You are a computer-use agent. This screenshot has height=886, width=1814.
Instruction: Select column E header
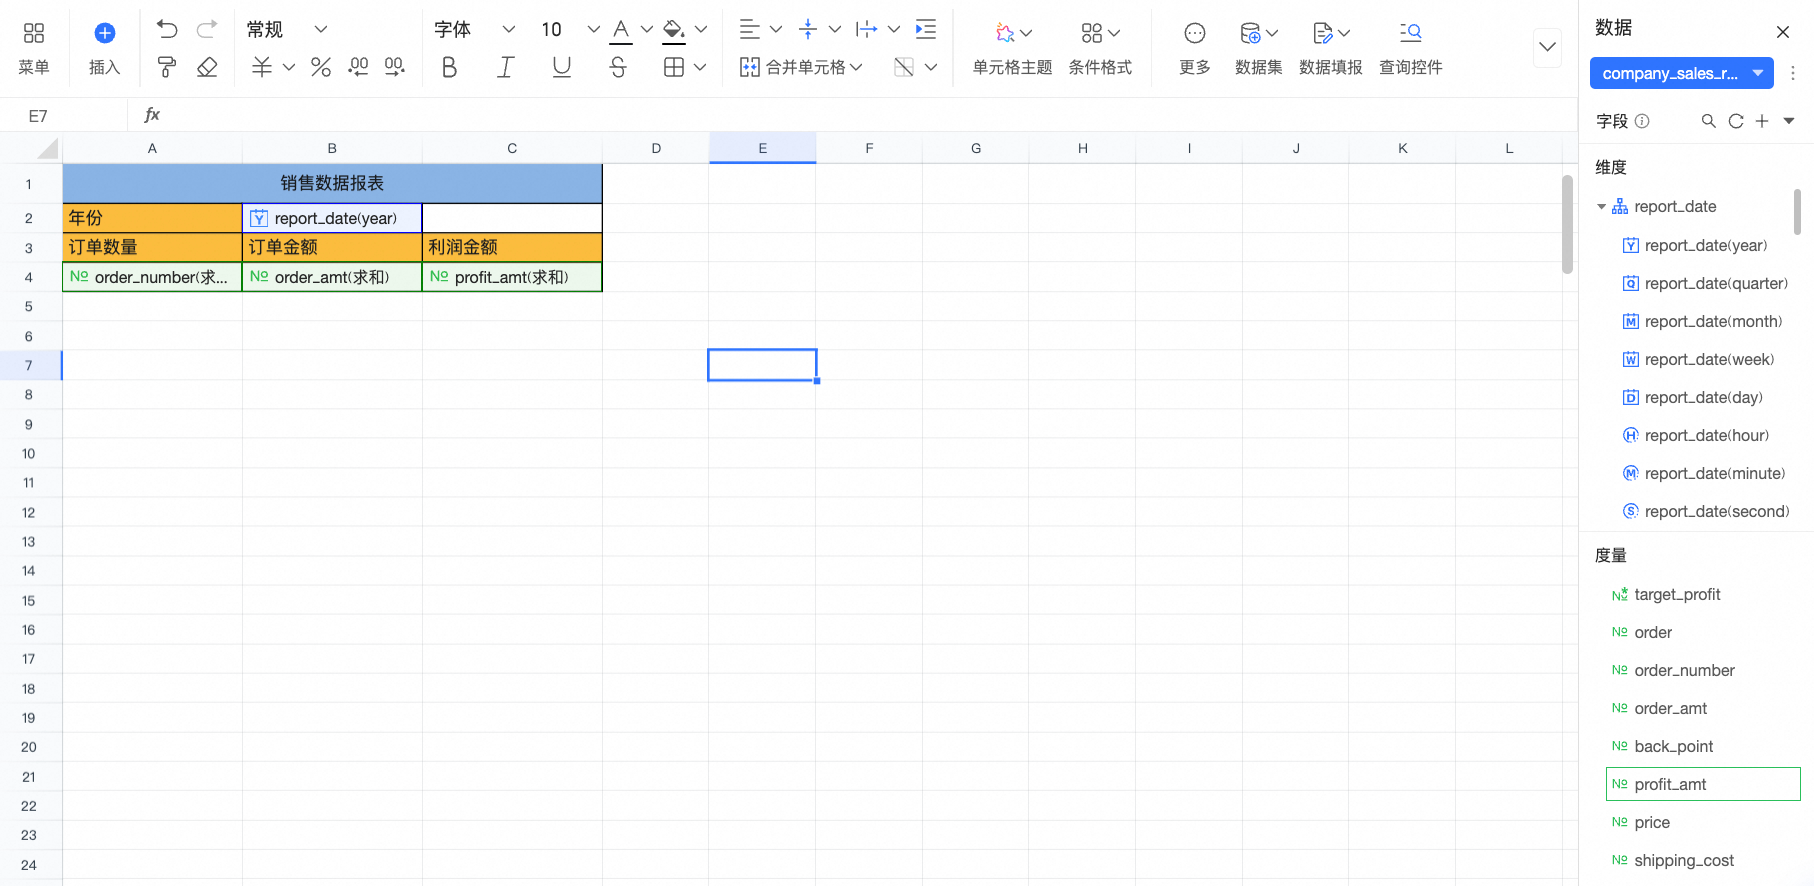762,149
